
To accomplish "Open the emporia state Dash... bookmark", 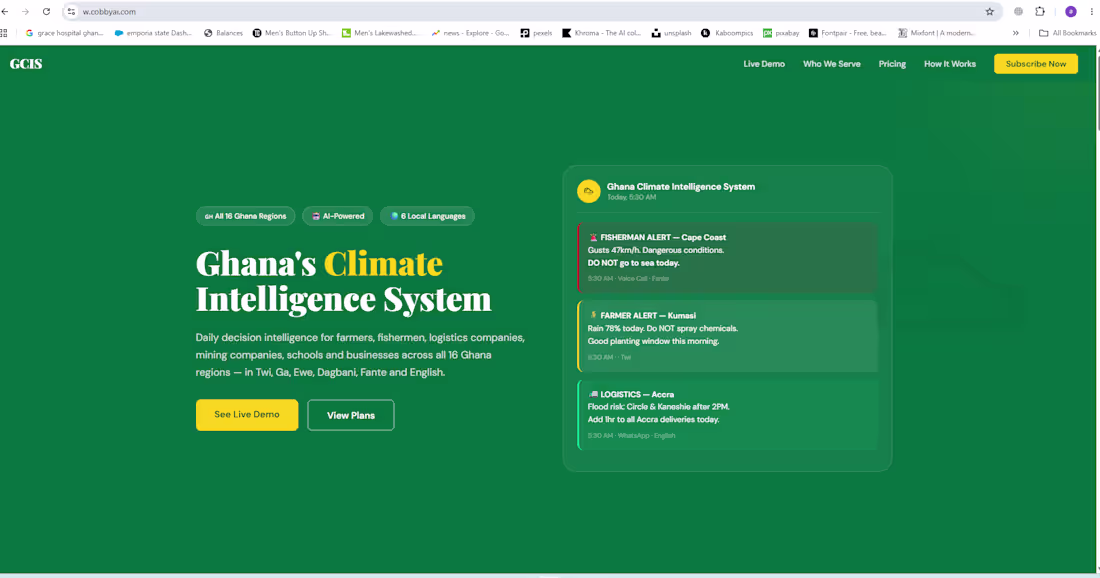I will (153, 33).
